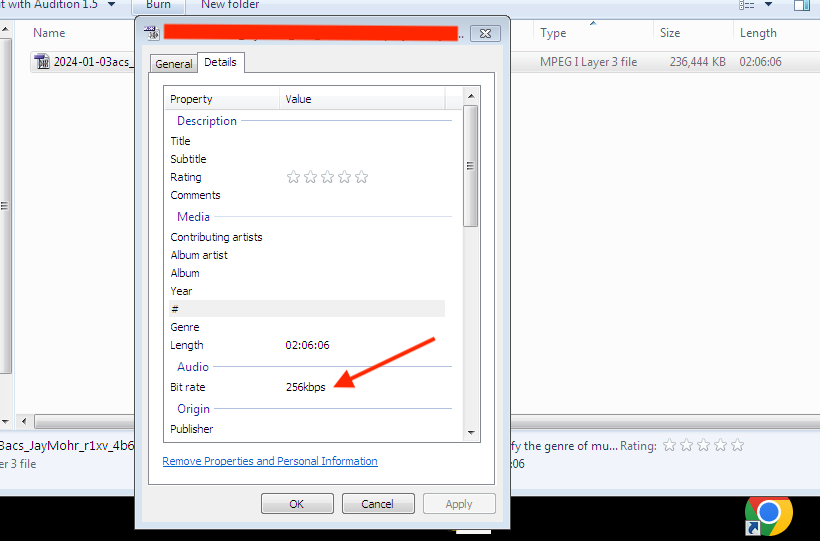Select the 2024-01-03acs file in Explorer
The height and width of the screenshot is (541, 820).
pyautogui.click(x=92, y=62)
